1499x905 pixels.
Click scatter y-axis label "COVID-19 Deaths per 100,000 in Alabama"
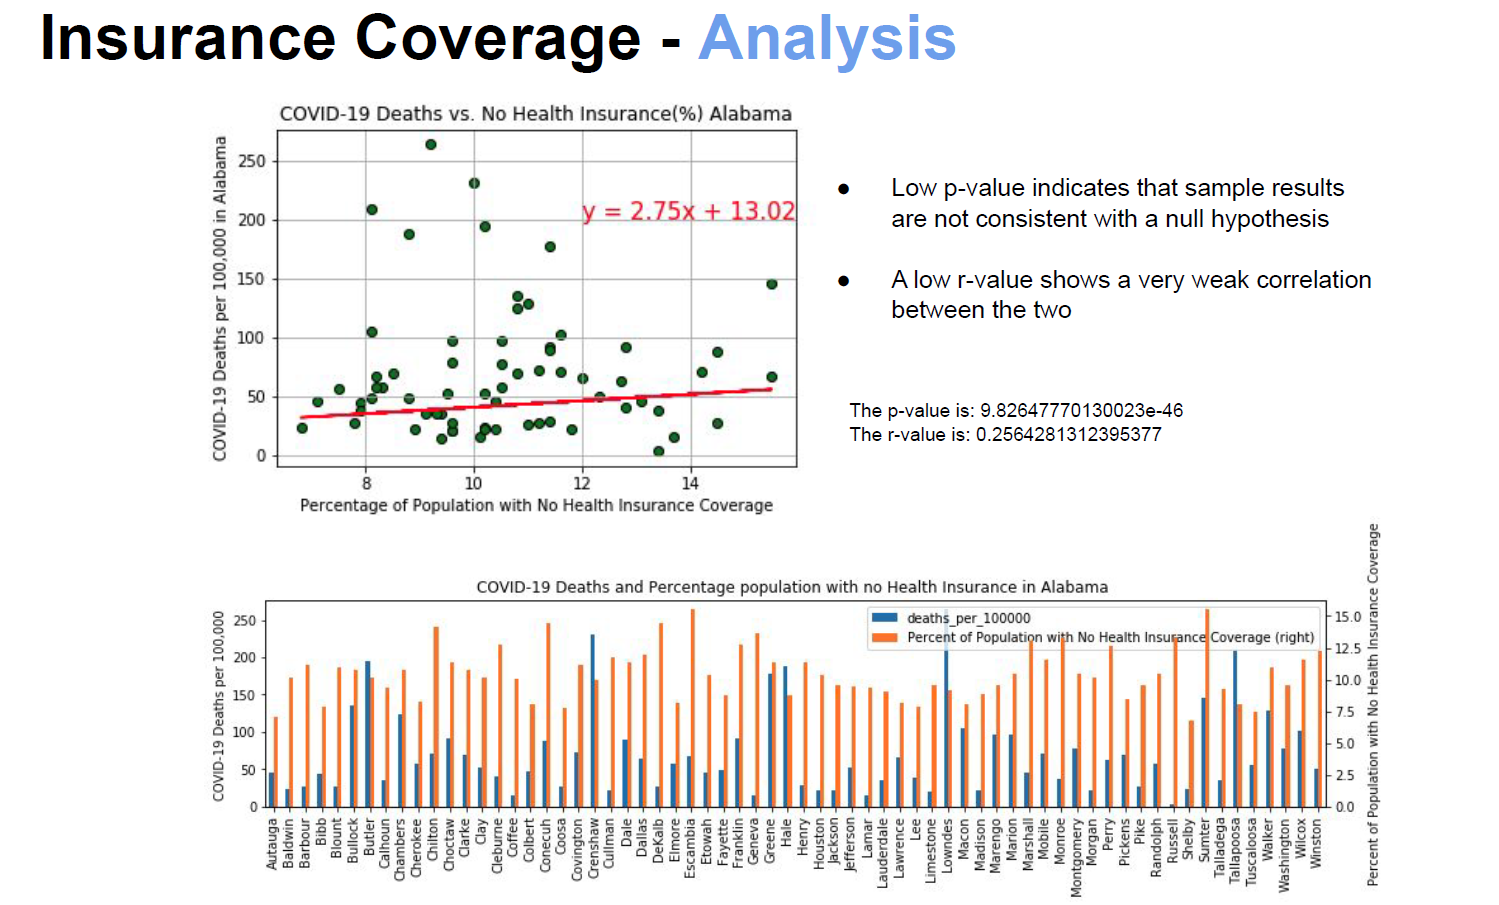[x=220, y=299]
